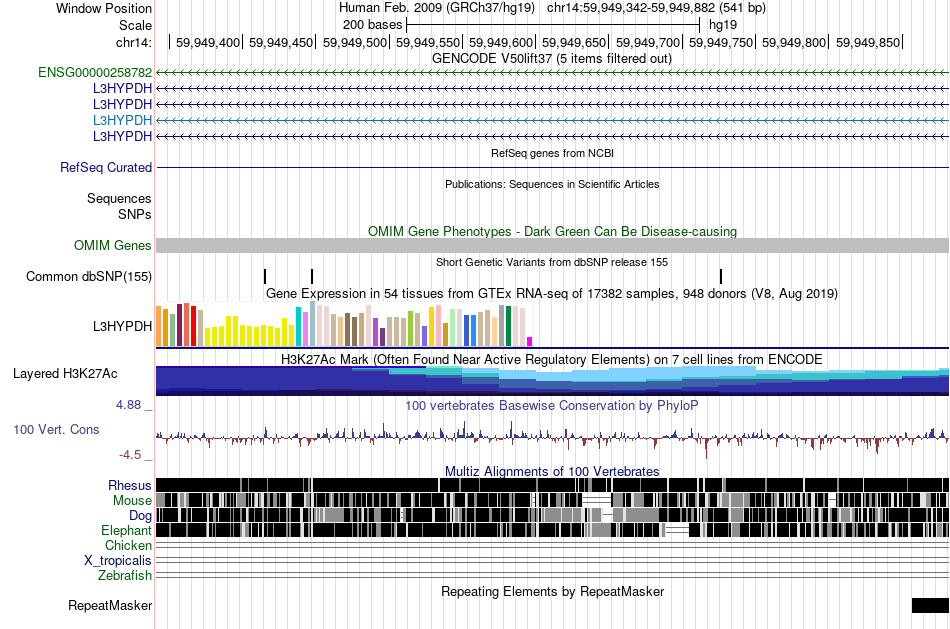This screenshot has width=950, height=629.
Task: Click the Mouse alignment label
Action: click(x=132, y=501)
